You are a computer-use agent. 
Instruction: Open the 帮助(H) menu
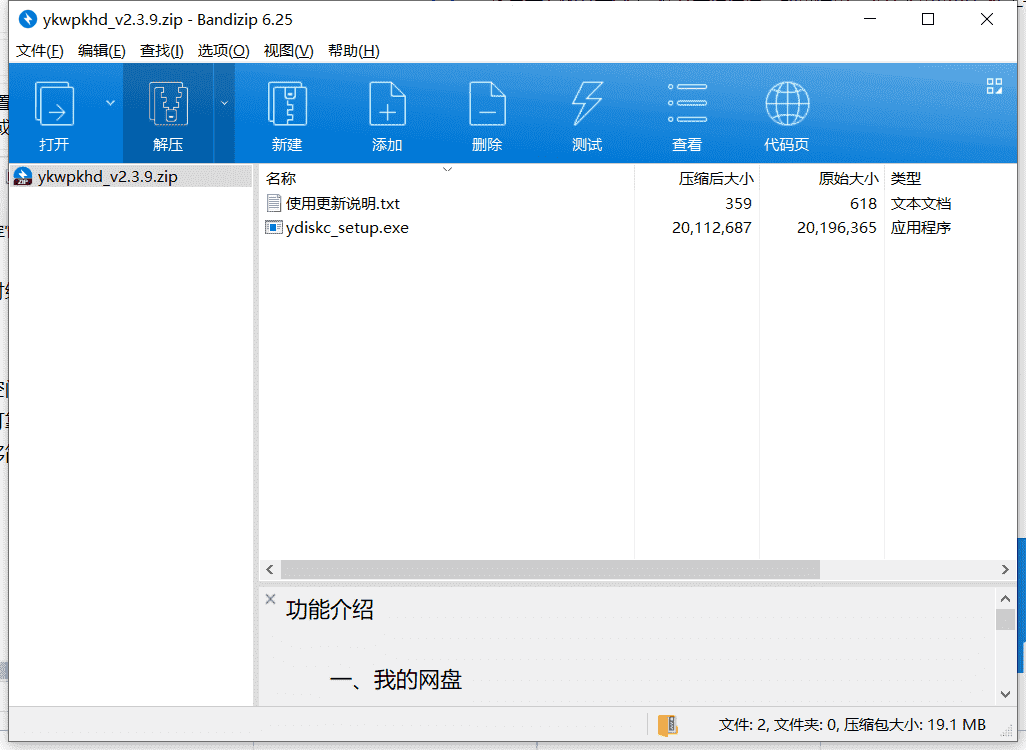point(353,51)
